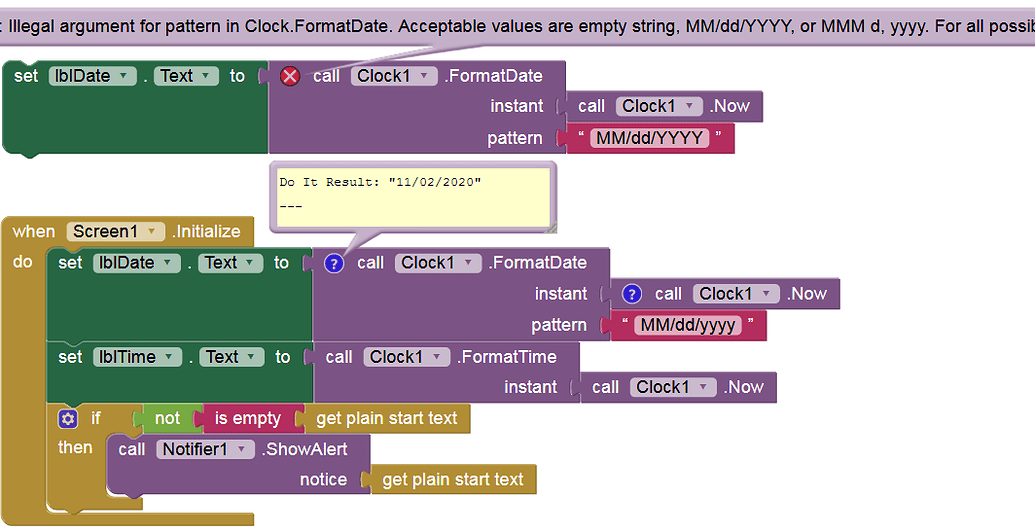Click the red error icon on FormatDate block
The width and height of the screenshot is (1035, 532).
coord(290,76)
